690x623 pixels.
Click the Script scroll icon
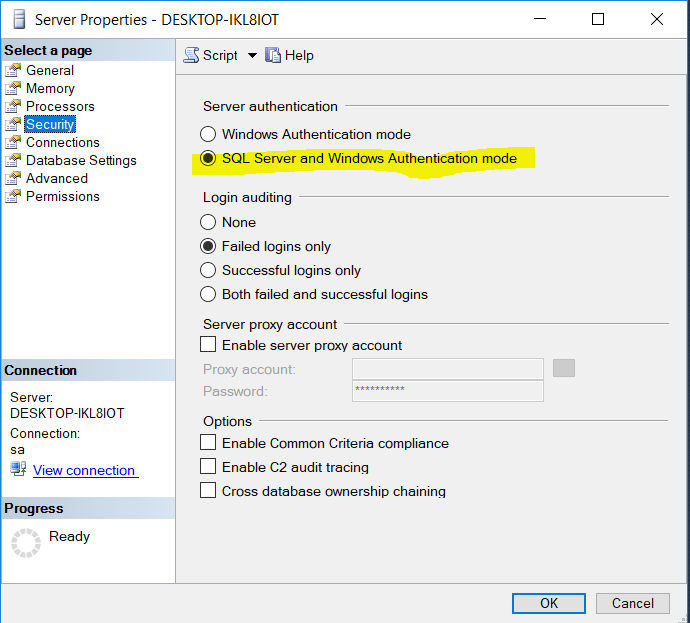[x=191, y=55]
